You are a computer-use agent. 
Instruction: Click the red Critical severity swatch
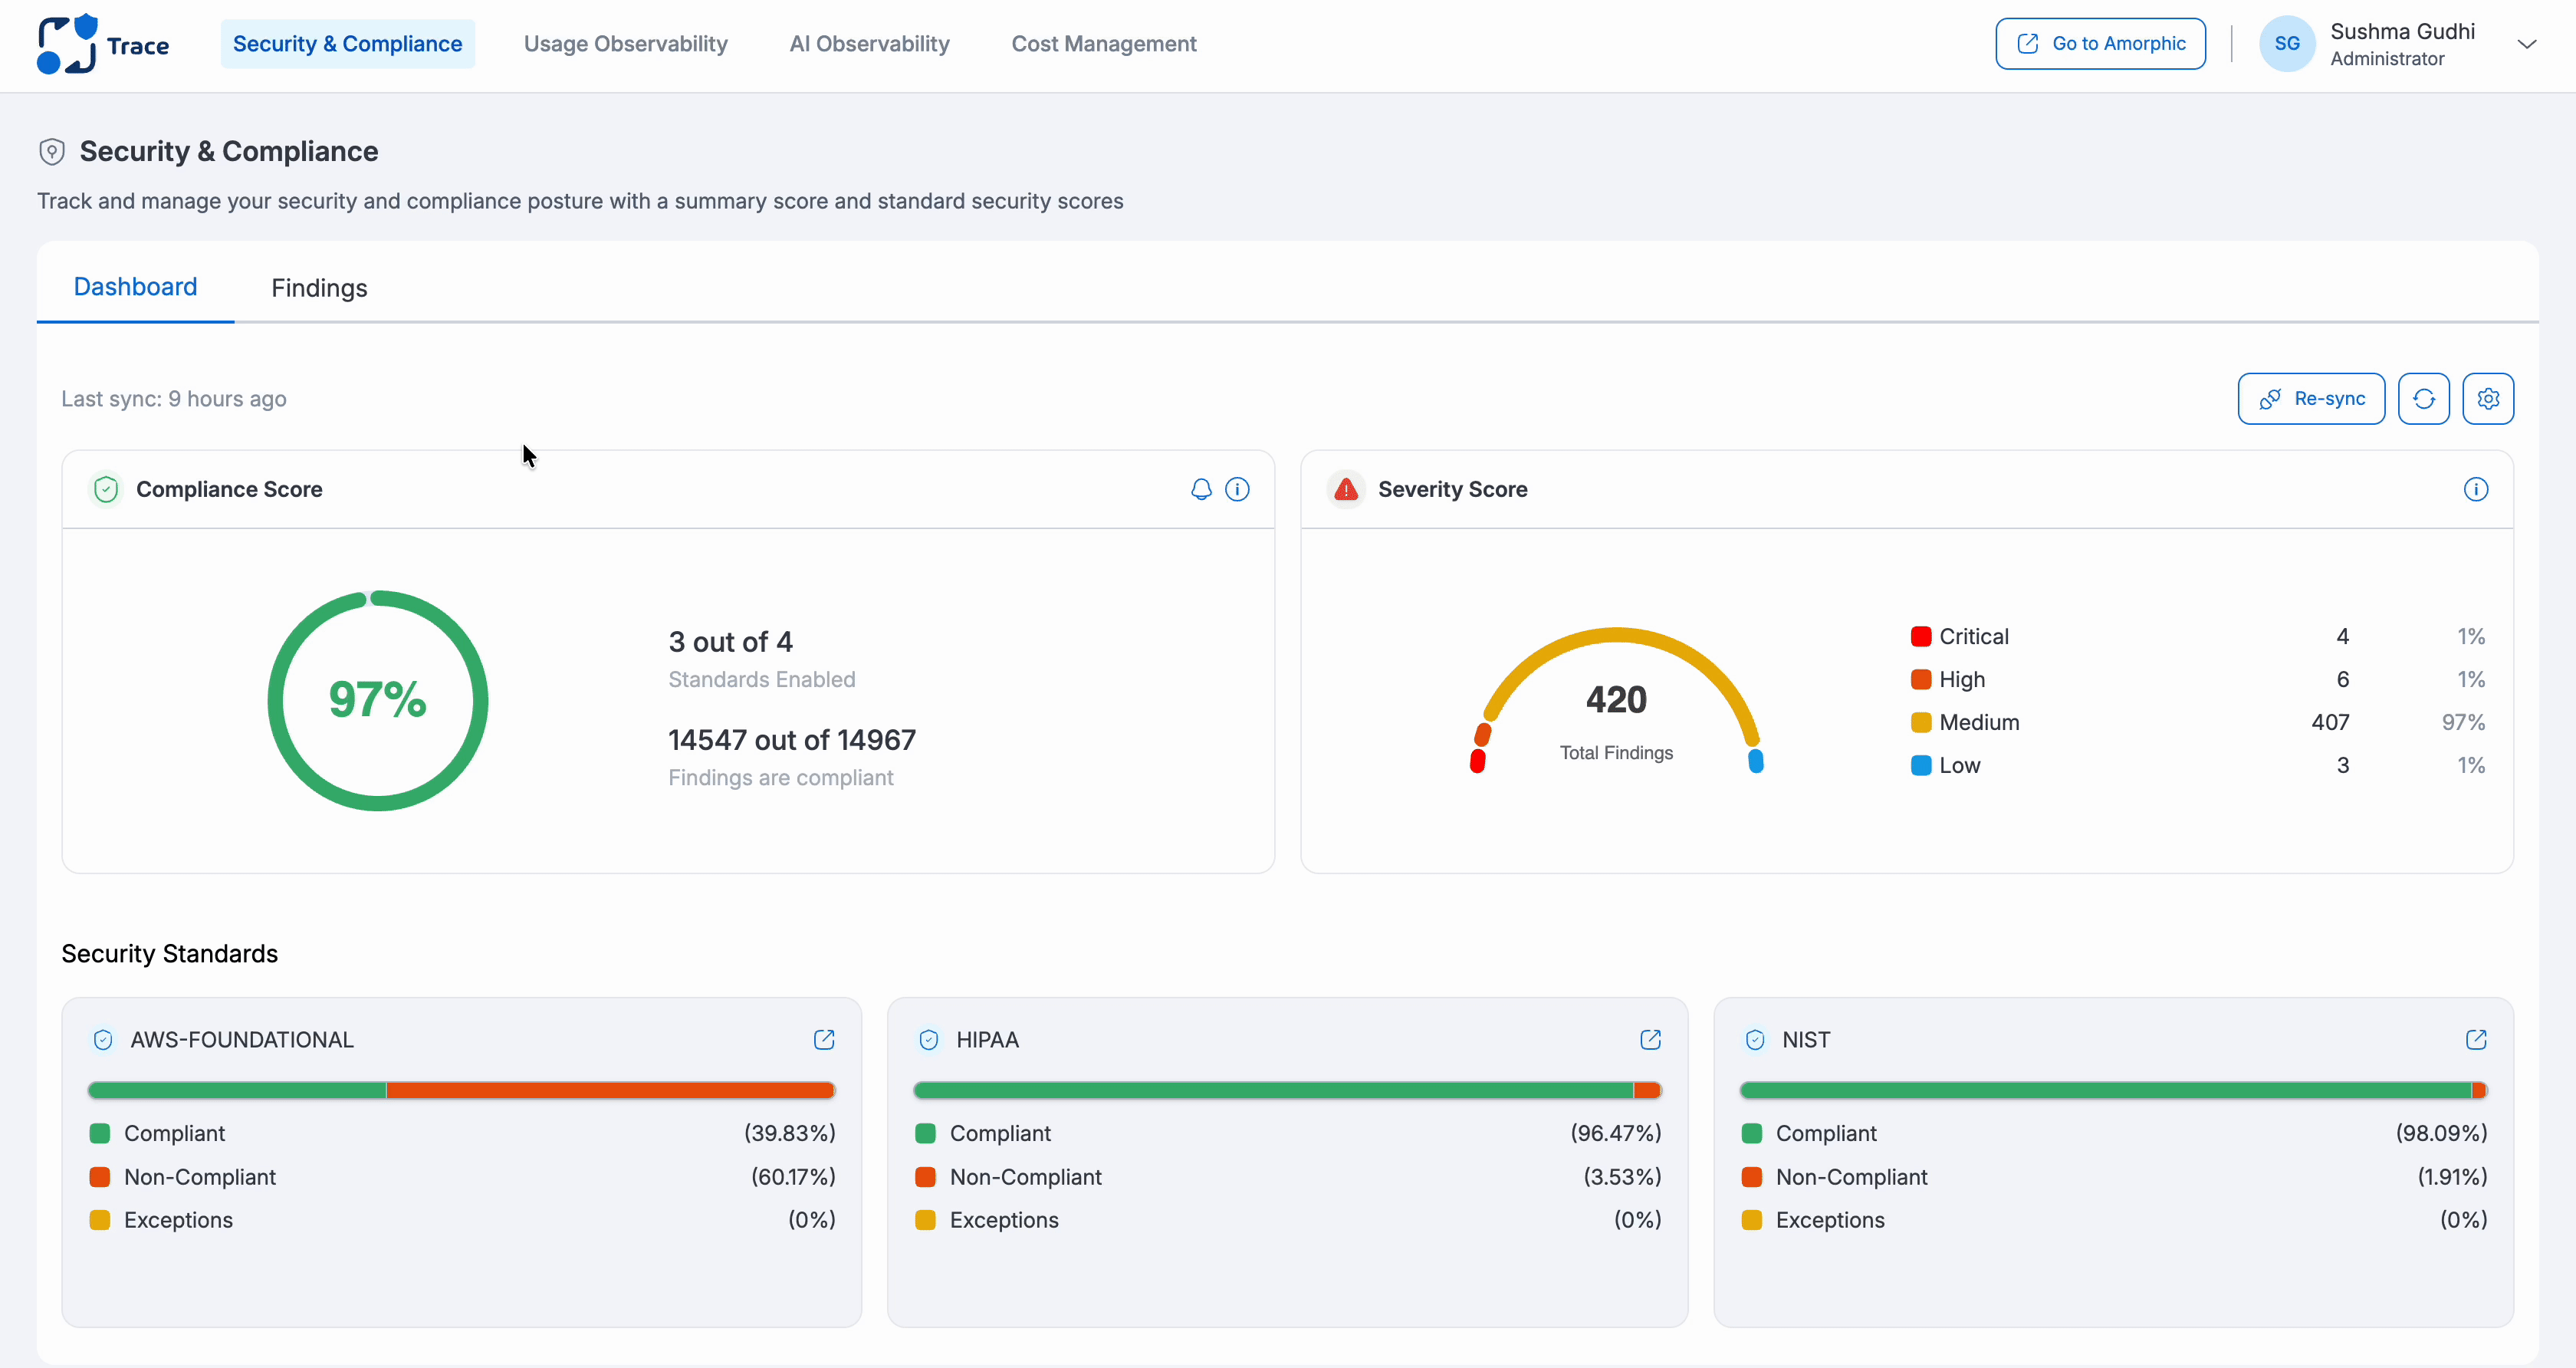pos(1920,637)
